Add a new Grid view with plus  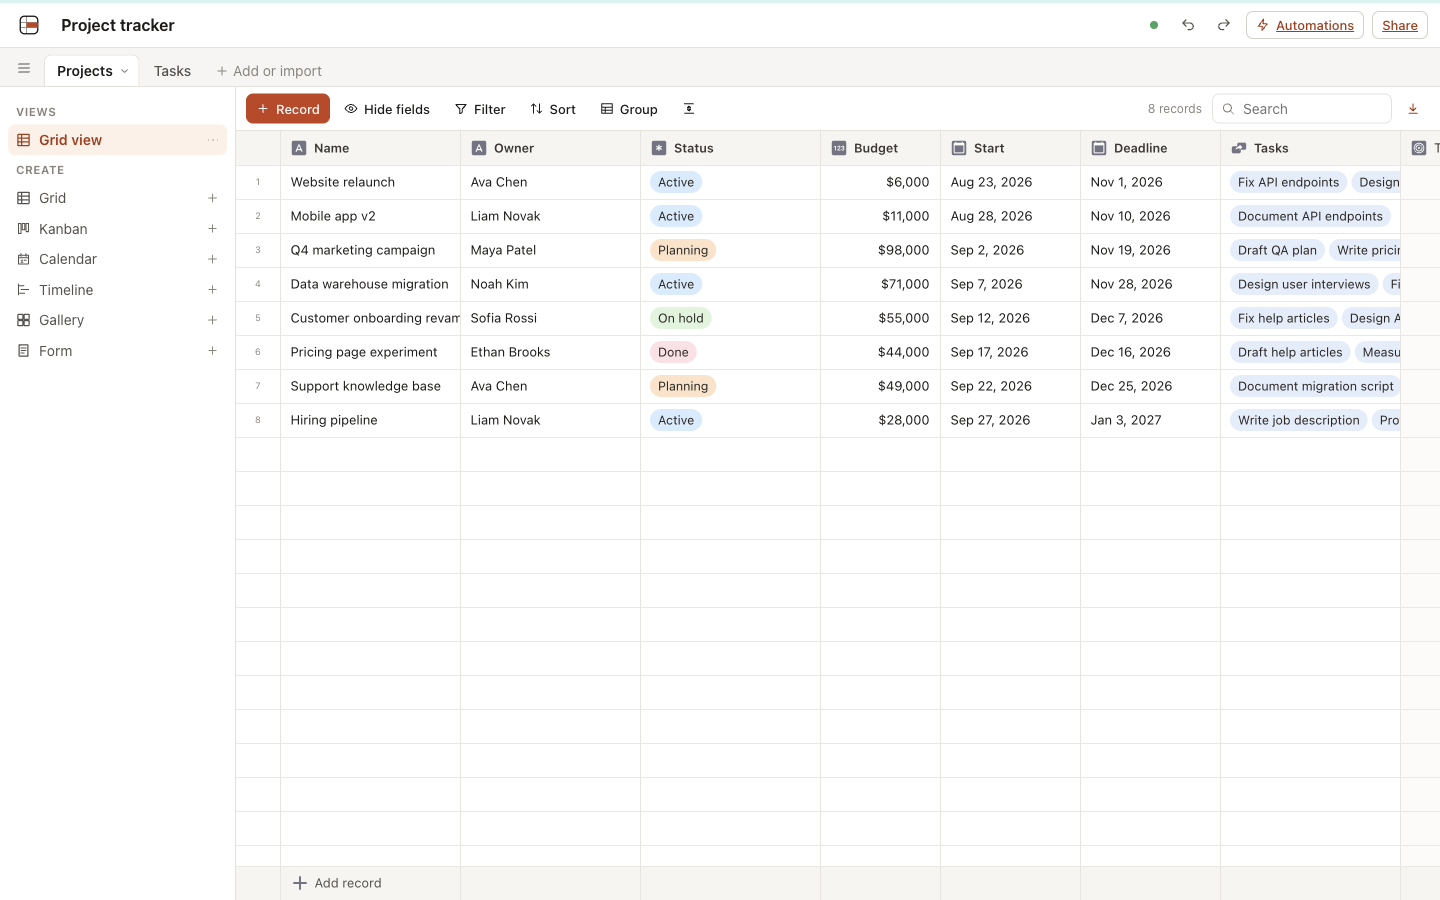click(212, 198)
